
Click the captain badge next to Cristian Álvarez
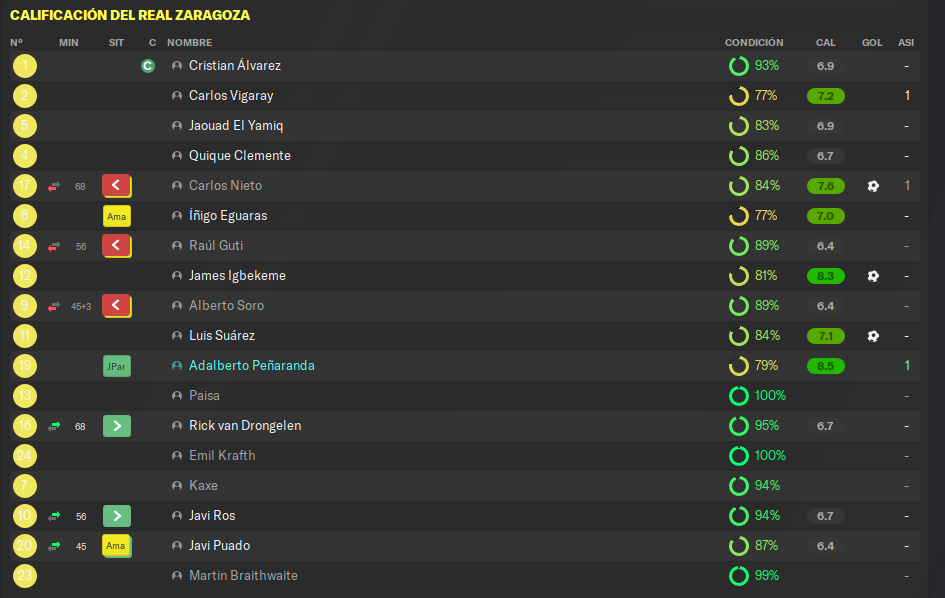[x=148, y=66]
